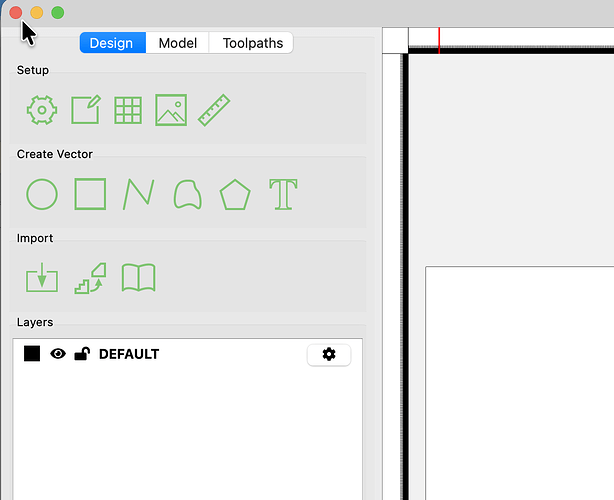Image resolution: width=614 pixels, height=500 pixels.
Task: Switch to the Toolpaths tab
Action: tap(253, 43)
